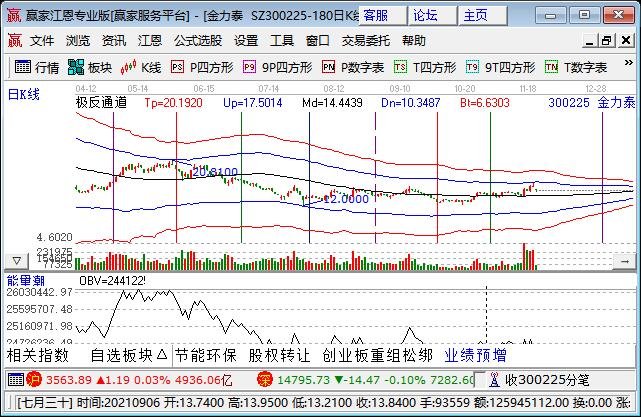Viewport: 641px width, 417px height.
Task: Click the 11-18 date marker on axis
Action: point(528,88)
